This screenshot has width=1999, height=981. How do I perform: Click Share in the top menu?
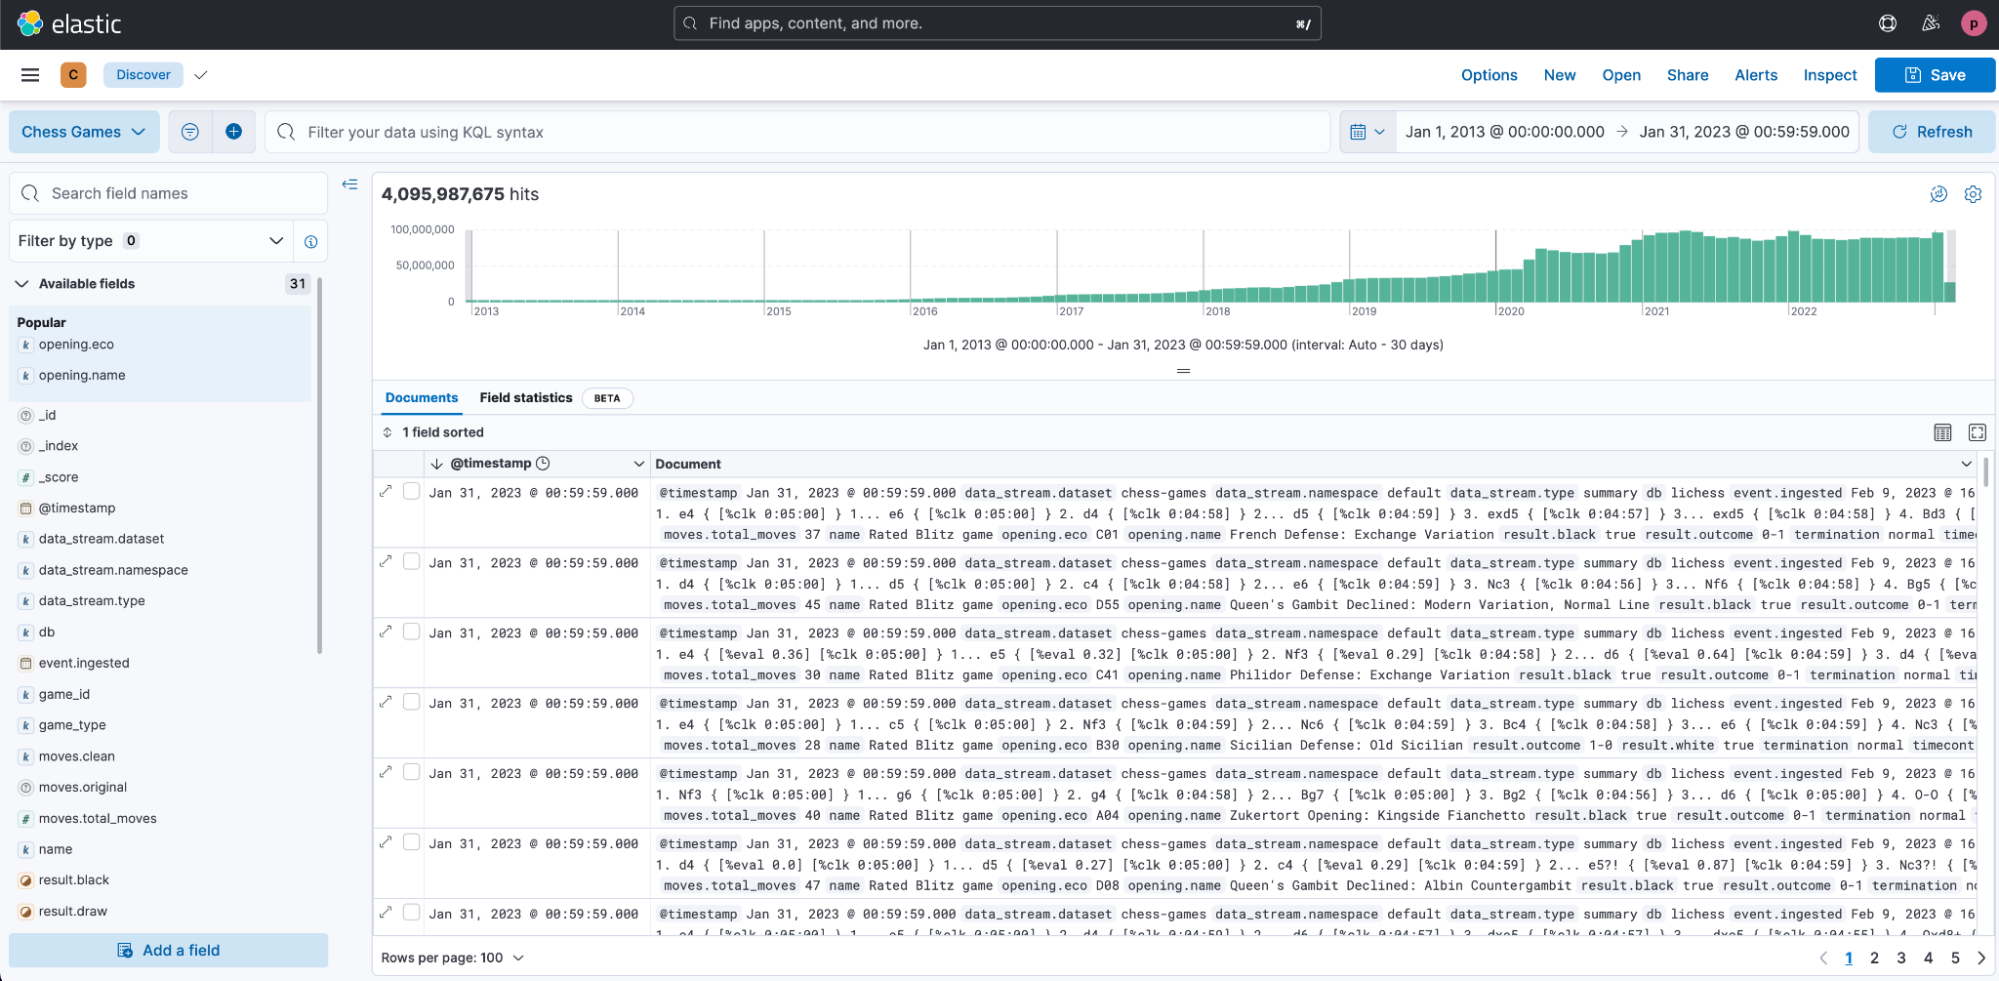1687,75
